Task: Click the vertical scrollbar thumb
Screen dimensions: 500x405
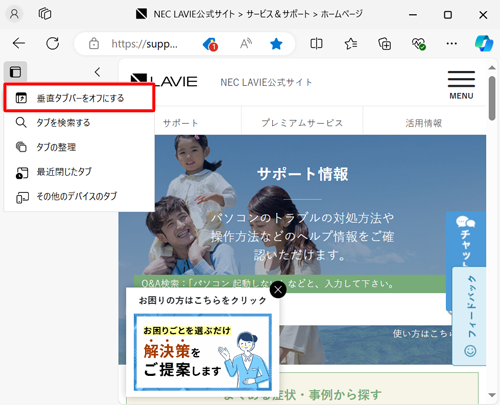Action: click(492, 98)
